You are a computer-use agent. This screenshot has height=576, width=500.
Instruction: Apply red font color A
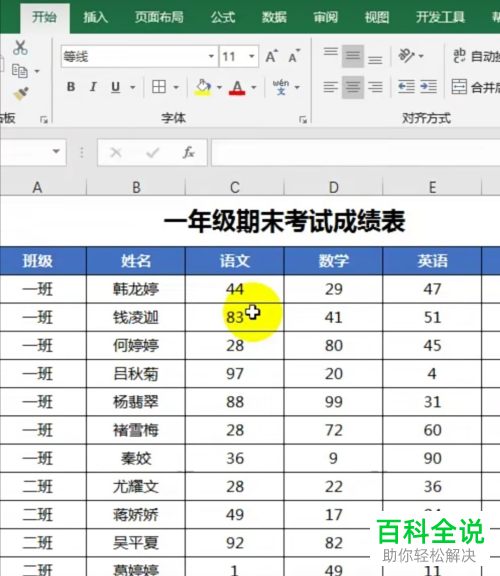(x=237, y=87)
